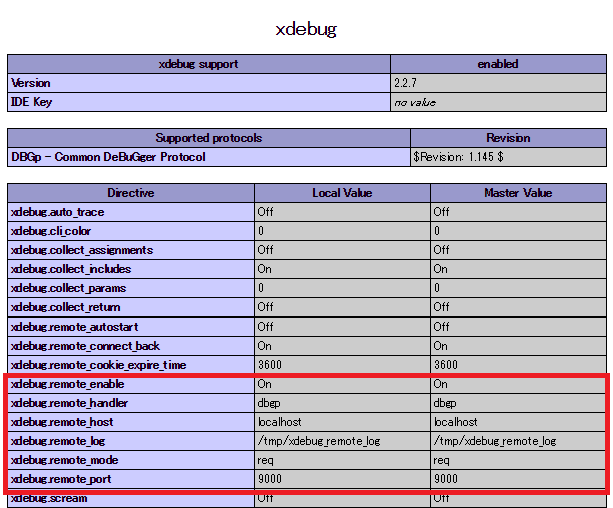Screen dimensions: 613x508
Task: Click Master Value dbgp of remote_handler
Action: (518, 403)
